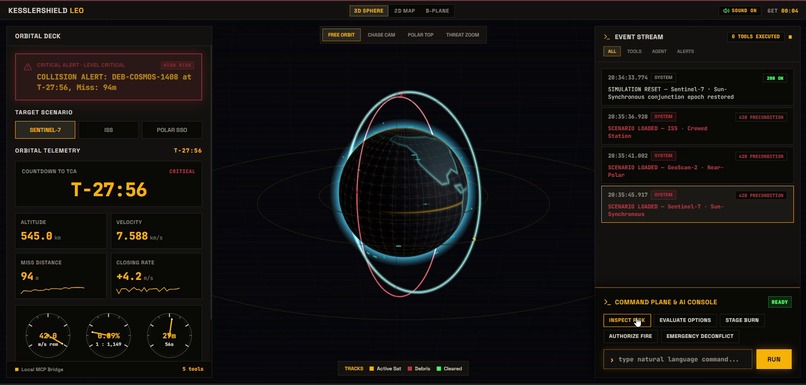
Task: Click the T-27:56 countdown to TCA readout
Action: [x=109, y=190]
